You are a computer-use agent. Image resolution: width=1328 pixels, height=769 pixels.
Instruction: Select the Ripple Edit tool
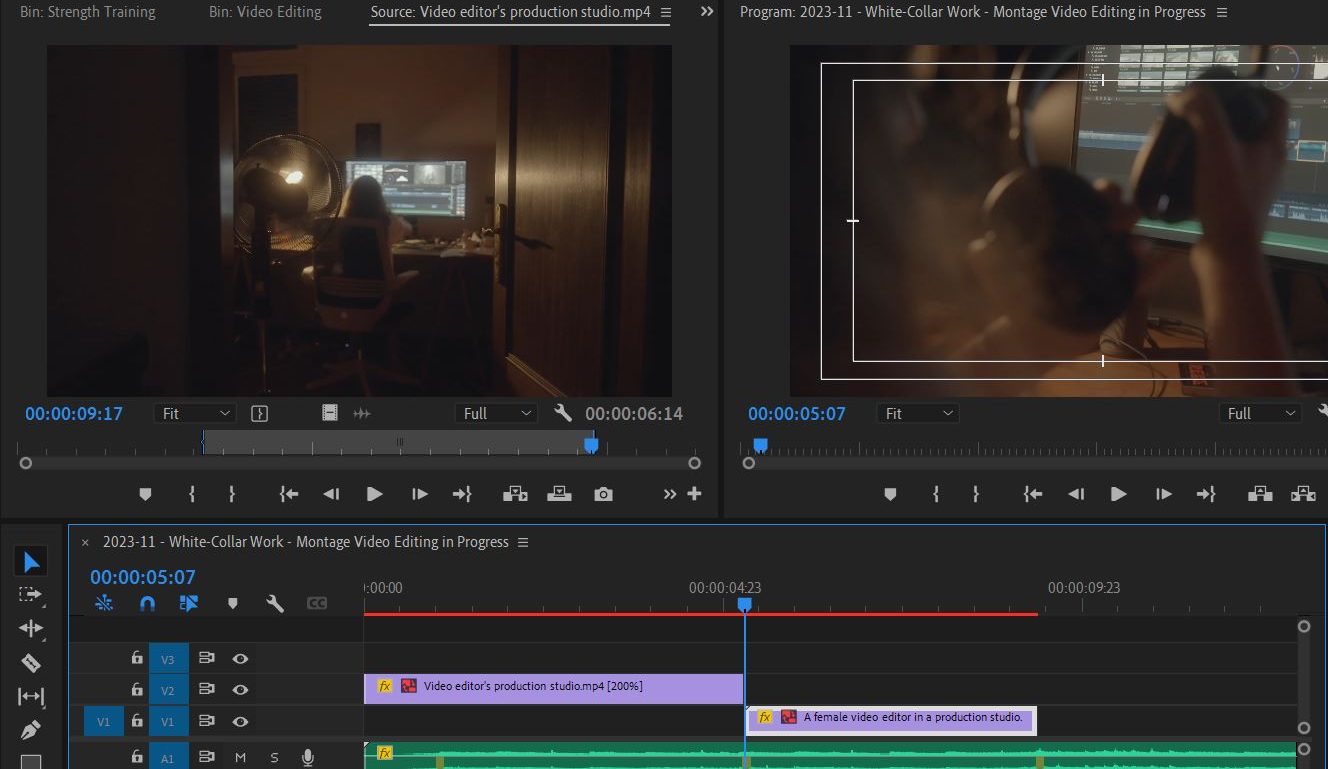(x=31, y=628)
